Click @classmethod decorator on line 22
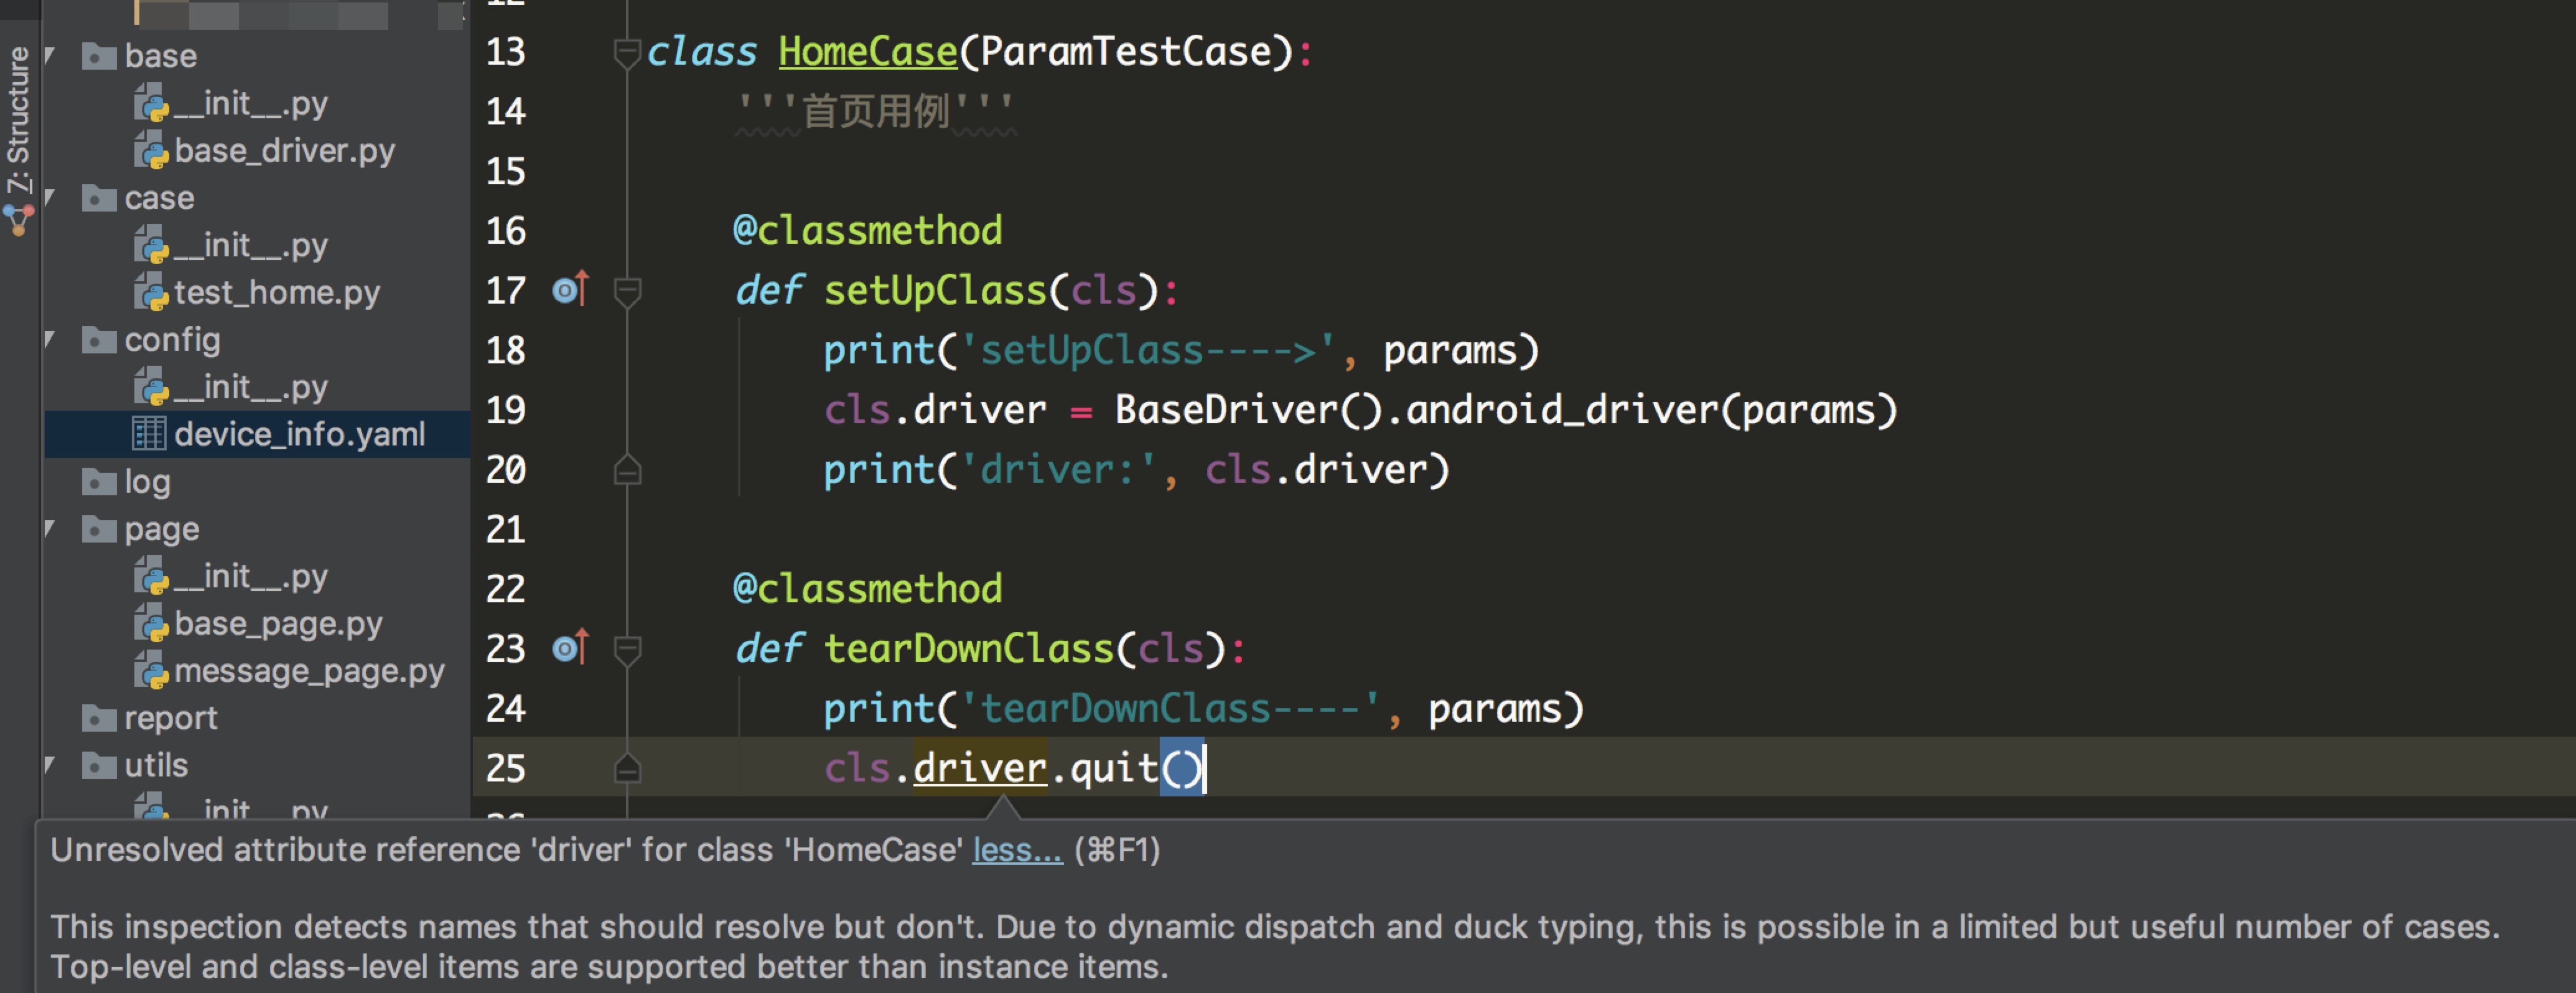 pos(867,588)
